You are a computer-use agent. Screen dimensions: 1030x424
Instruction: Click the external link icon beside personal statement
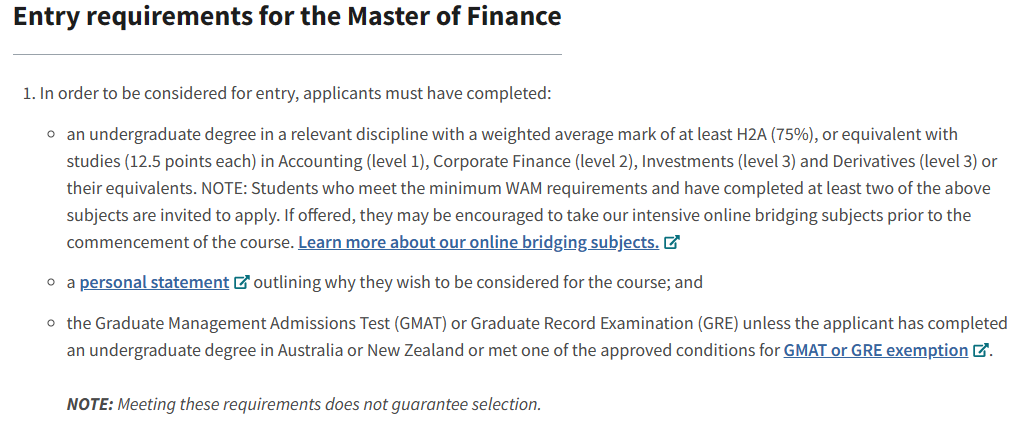pyautogui.click(x=241, y=283)
